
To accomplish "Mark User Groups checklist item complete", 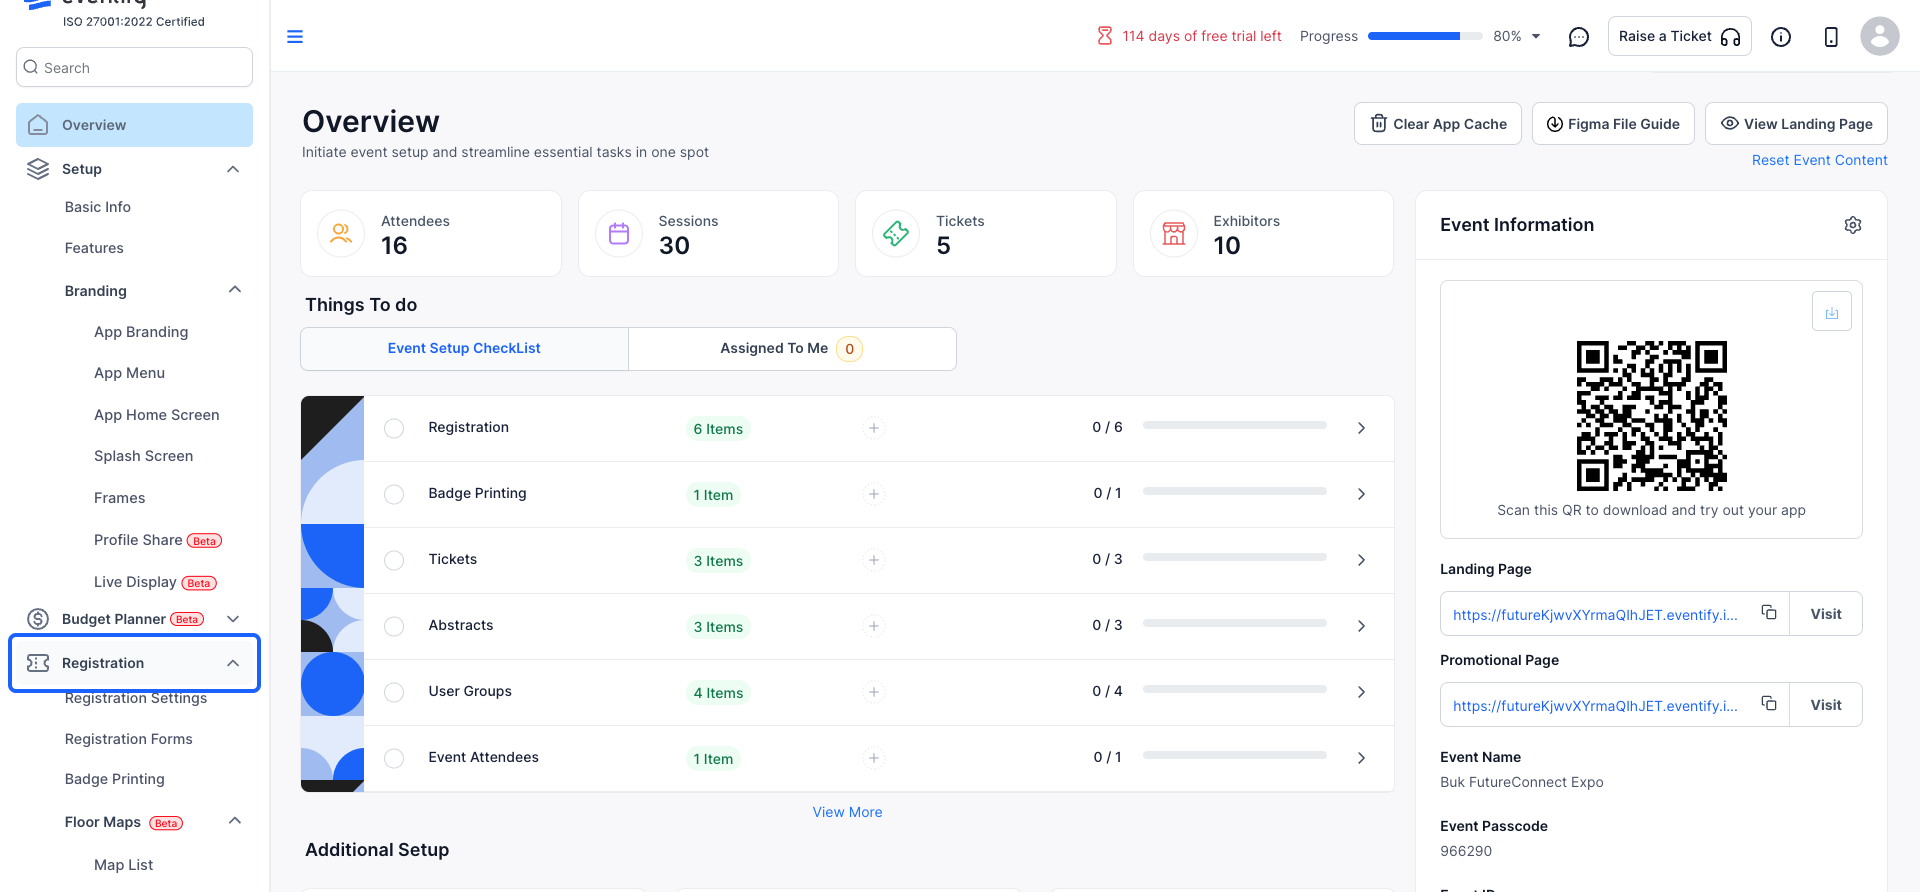I will 394,692.
